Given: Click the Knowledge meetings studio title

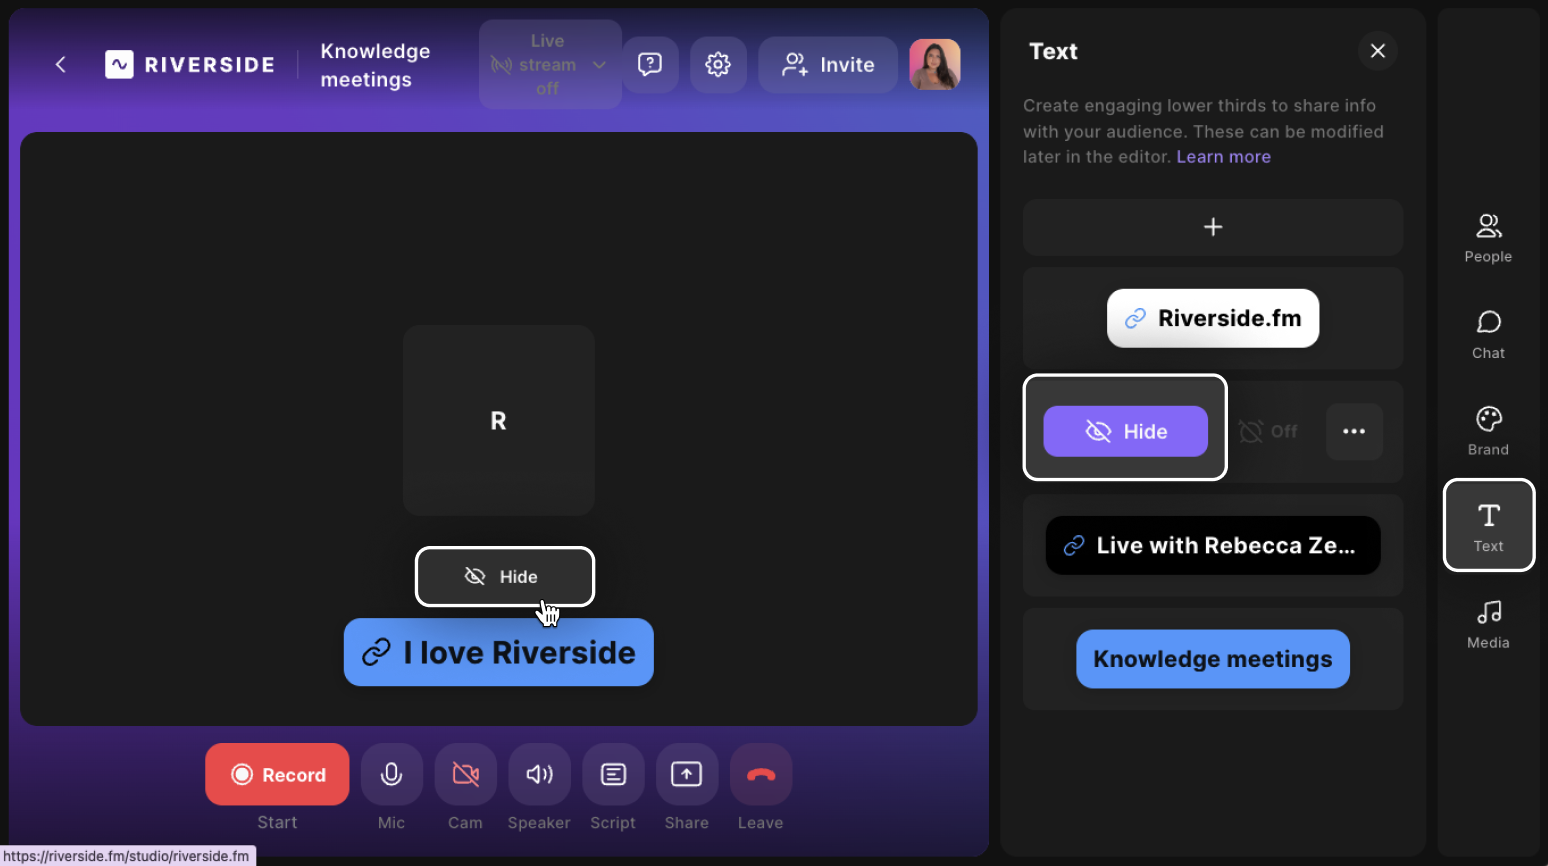Looking at the screenshot, I should click(x=376, y=65).
